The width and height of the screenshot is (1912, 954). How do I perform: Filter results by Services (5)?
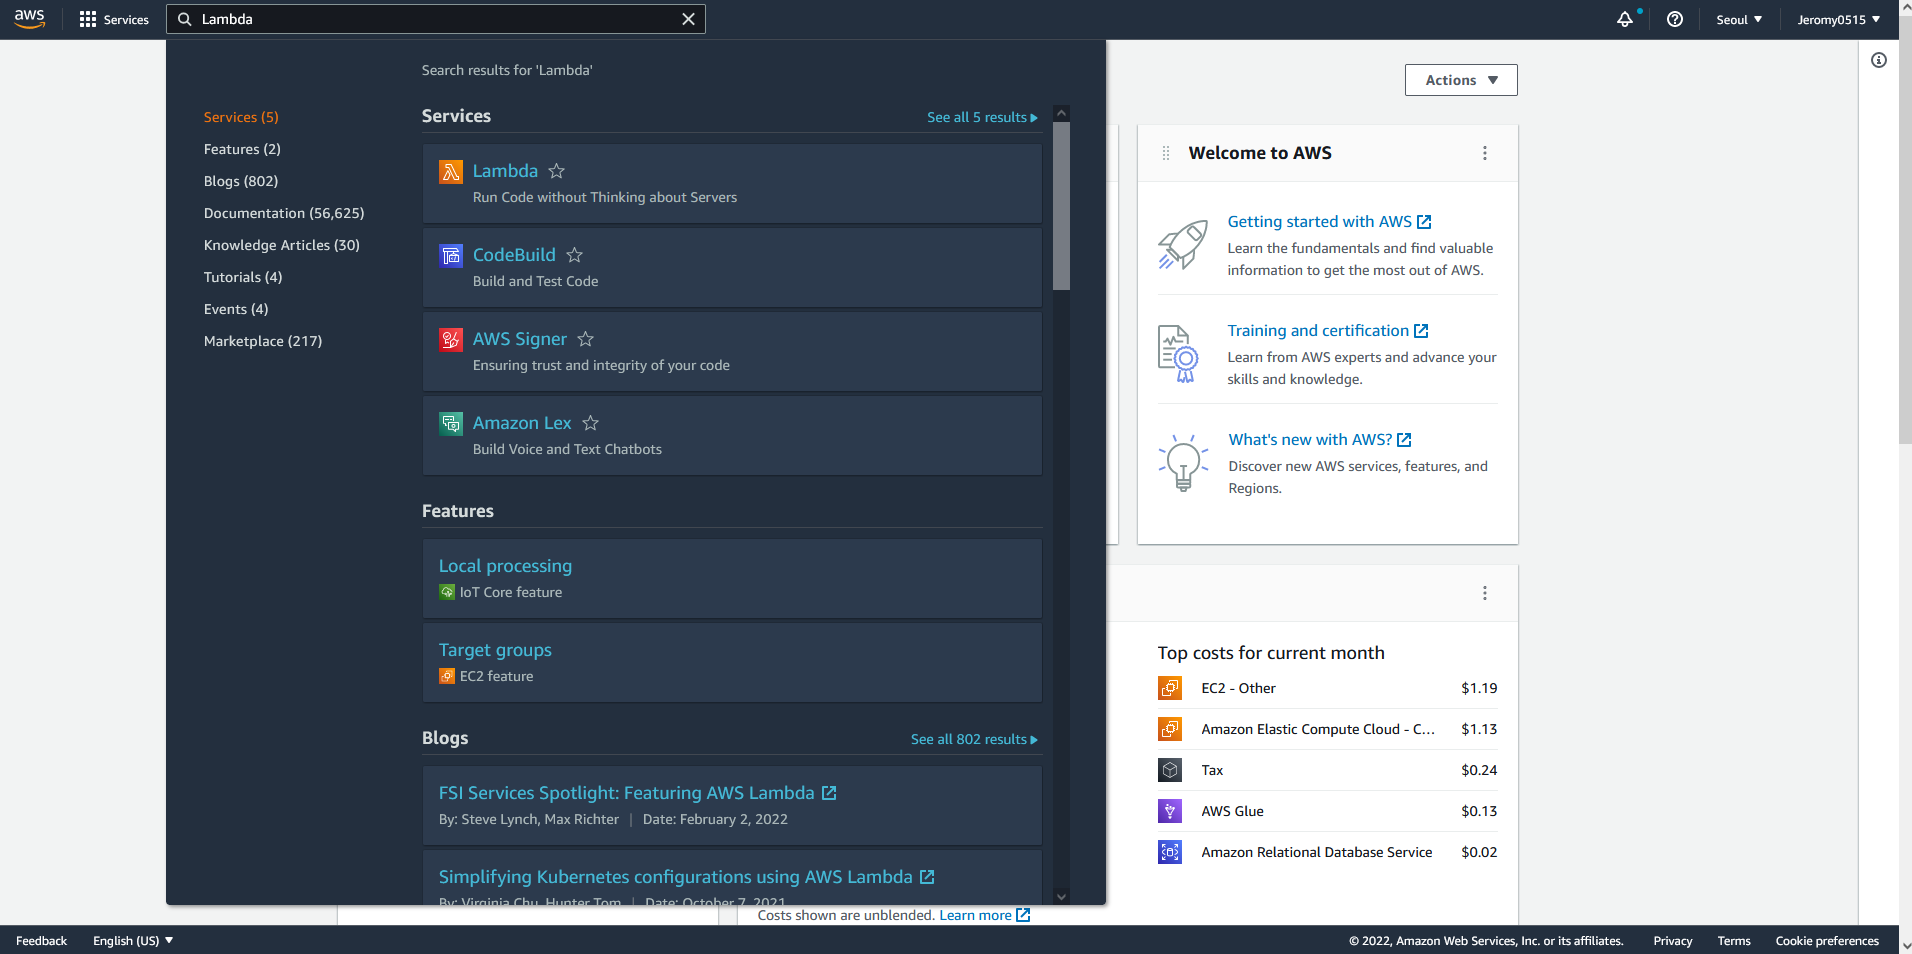[241, 117]
